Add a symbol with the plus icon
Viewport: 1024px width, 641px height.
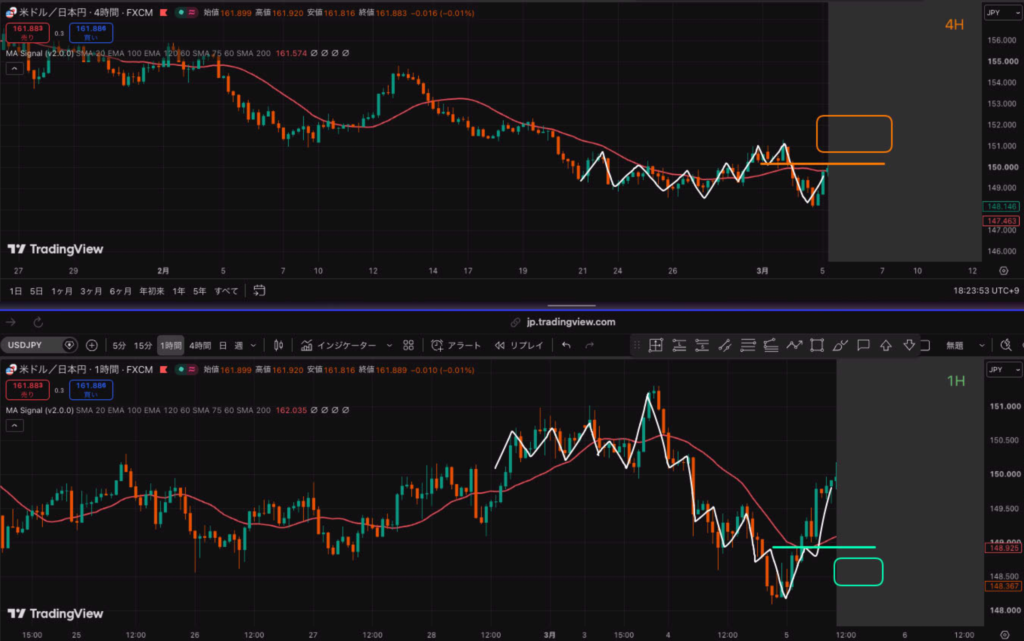[91, 345]
